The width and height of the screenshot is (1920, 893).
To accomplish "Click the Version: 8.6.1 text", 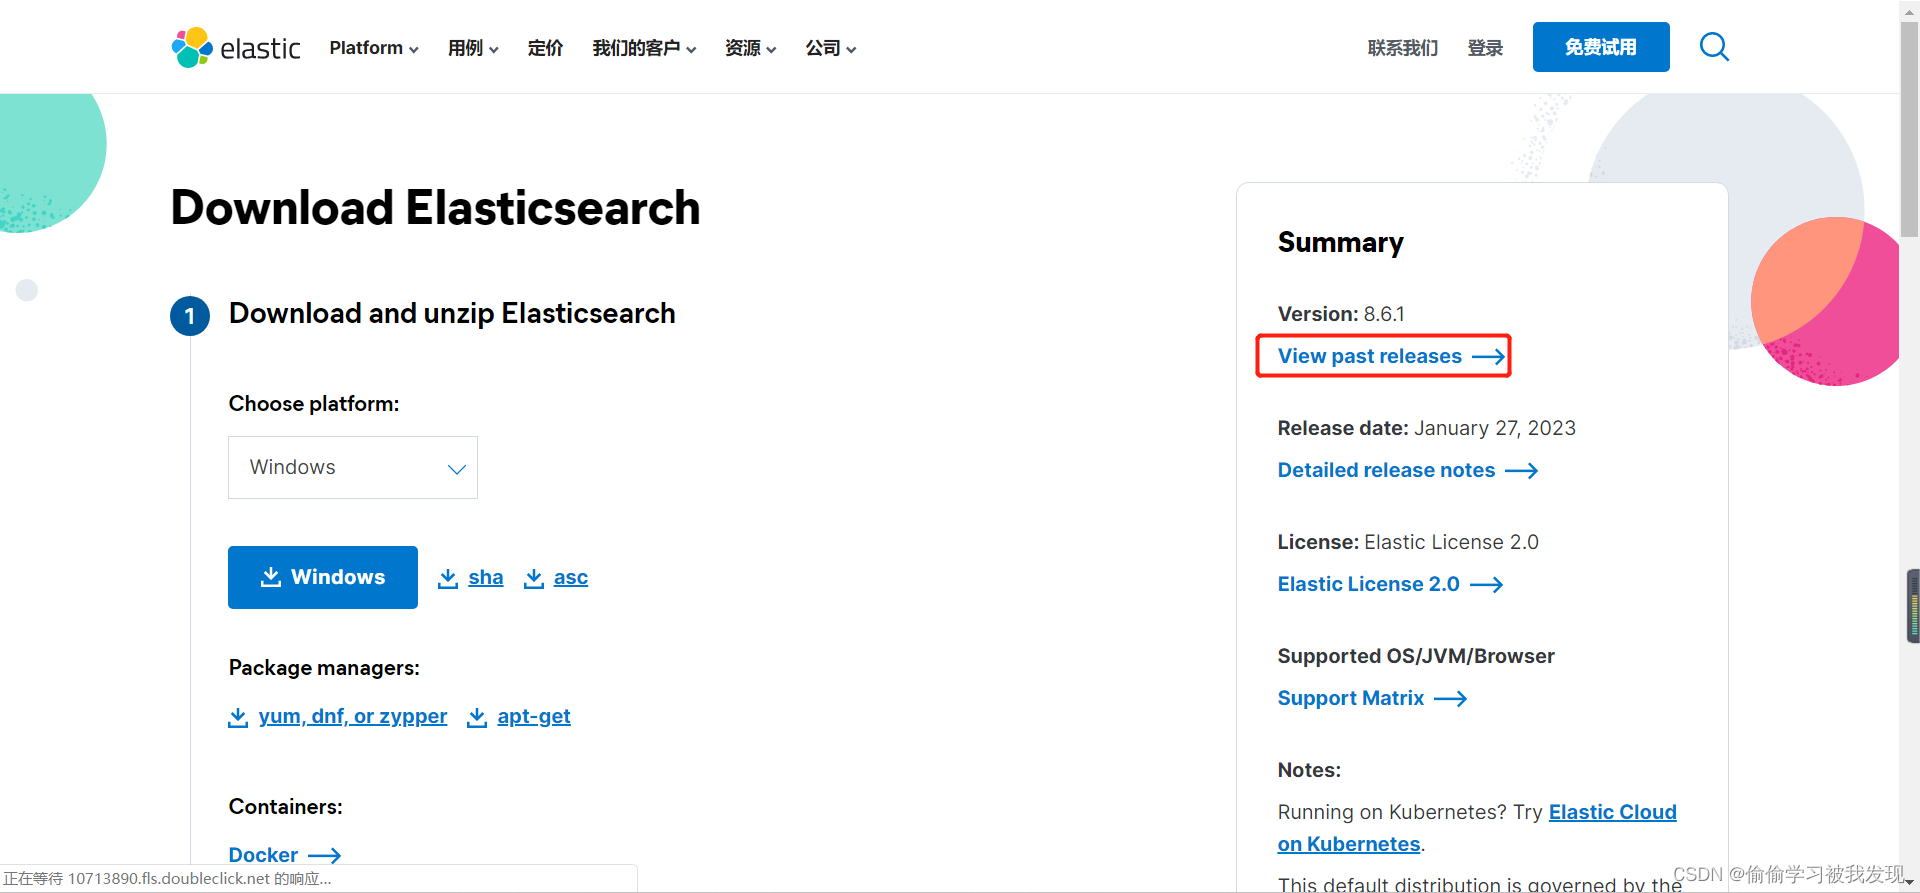I will (x=1341, y=314).
